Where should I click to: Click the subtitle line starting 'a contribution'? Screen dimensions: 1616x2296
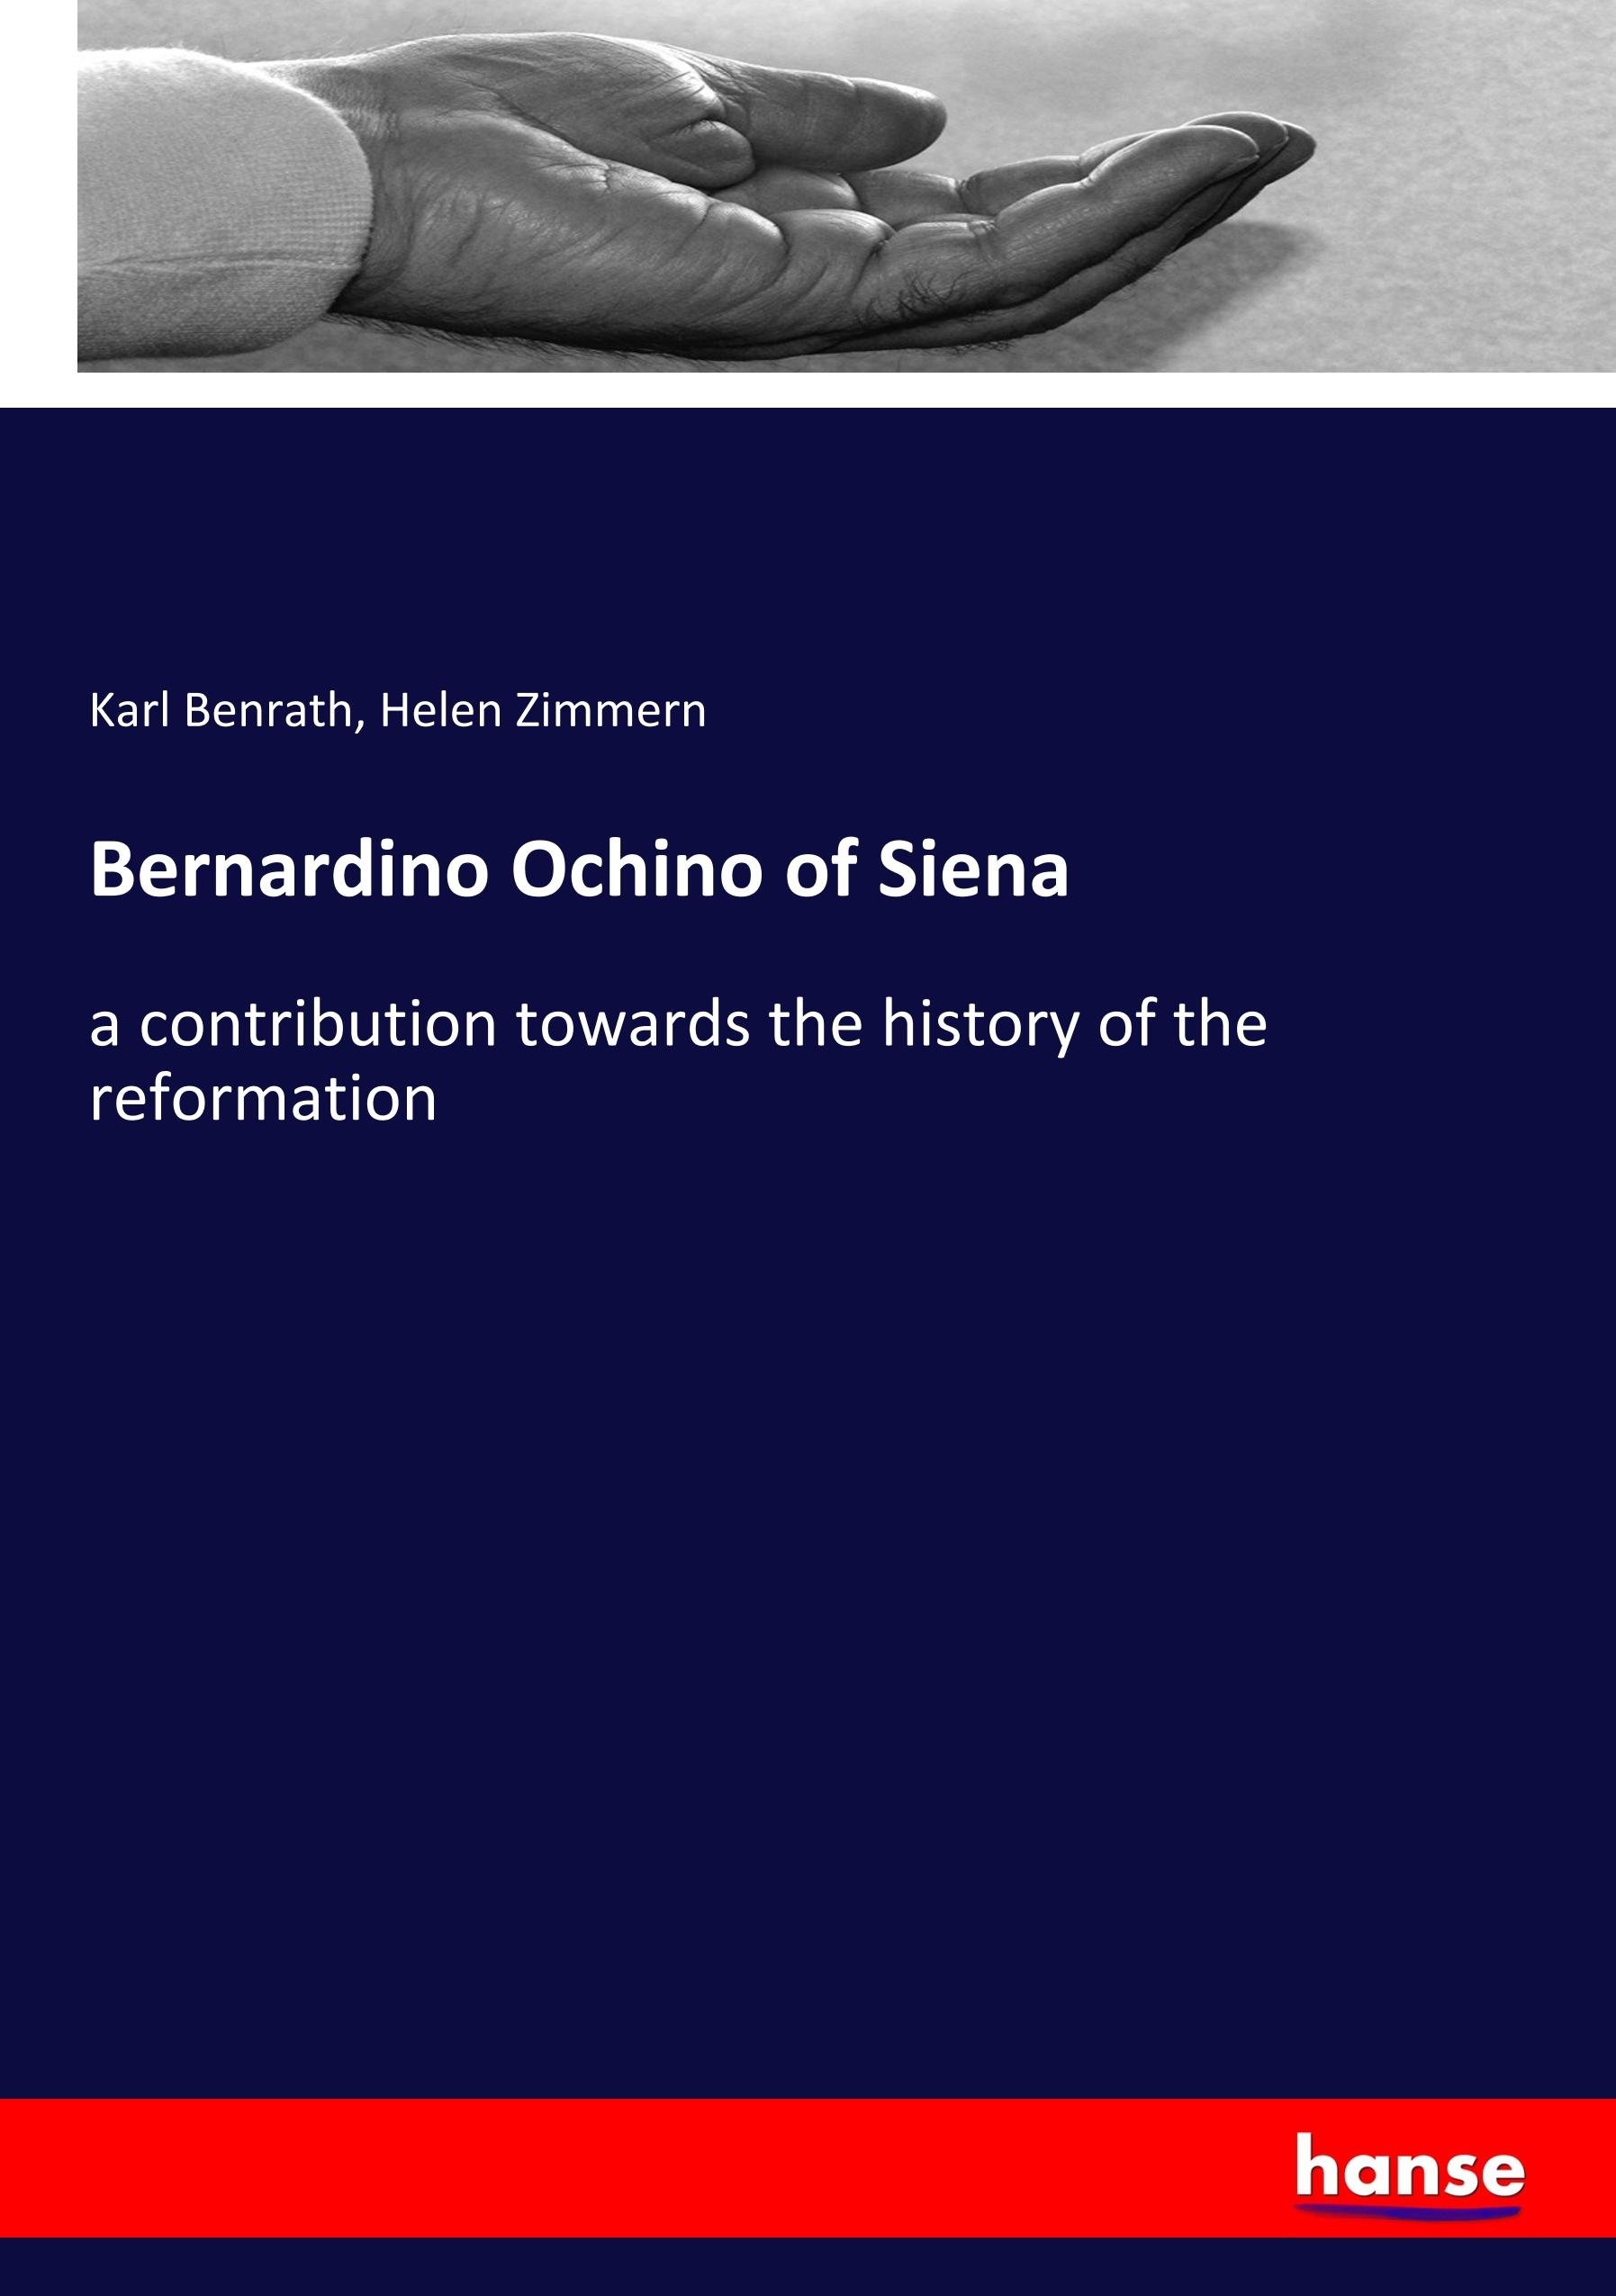tap(678, 1024)
